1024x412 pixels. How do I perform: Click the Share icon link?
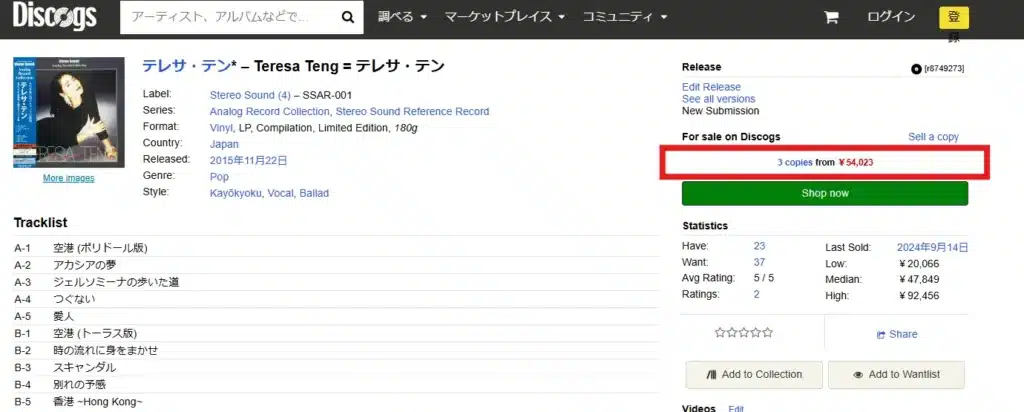[896, 334]
